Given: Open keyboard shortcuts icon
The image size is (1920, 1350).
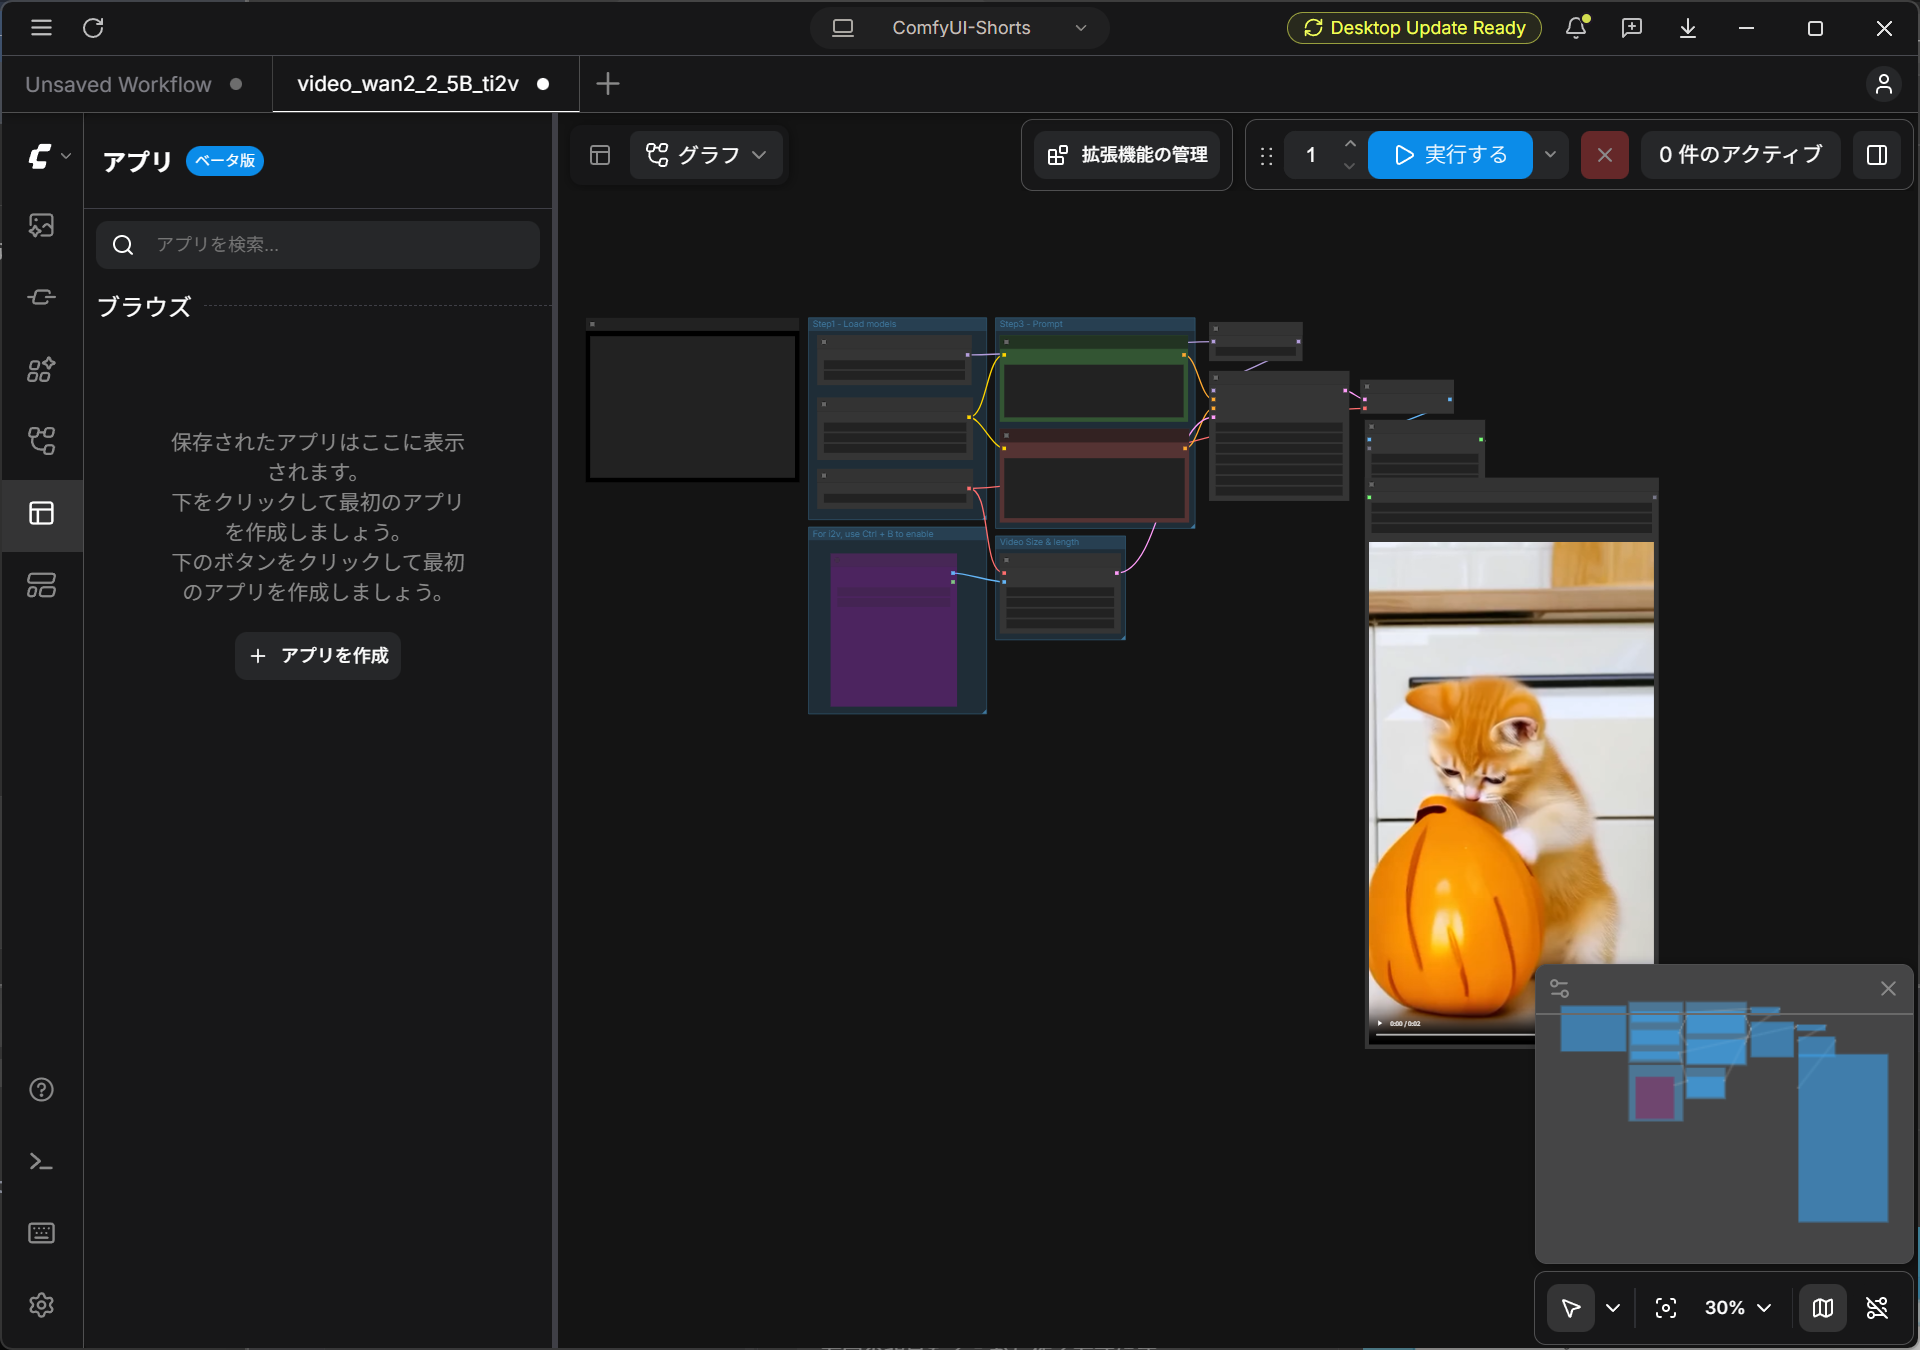Looking at the screenshot, I should click(41, 1233).
